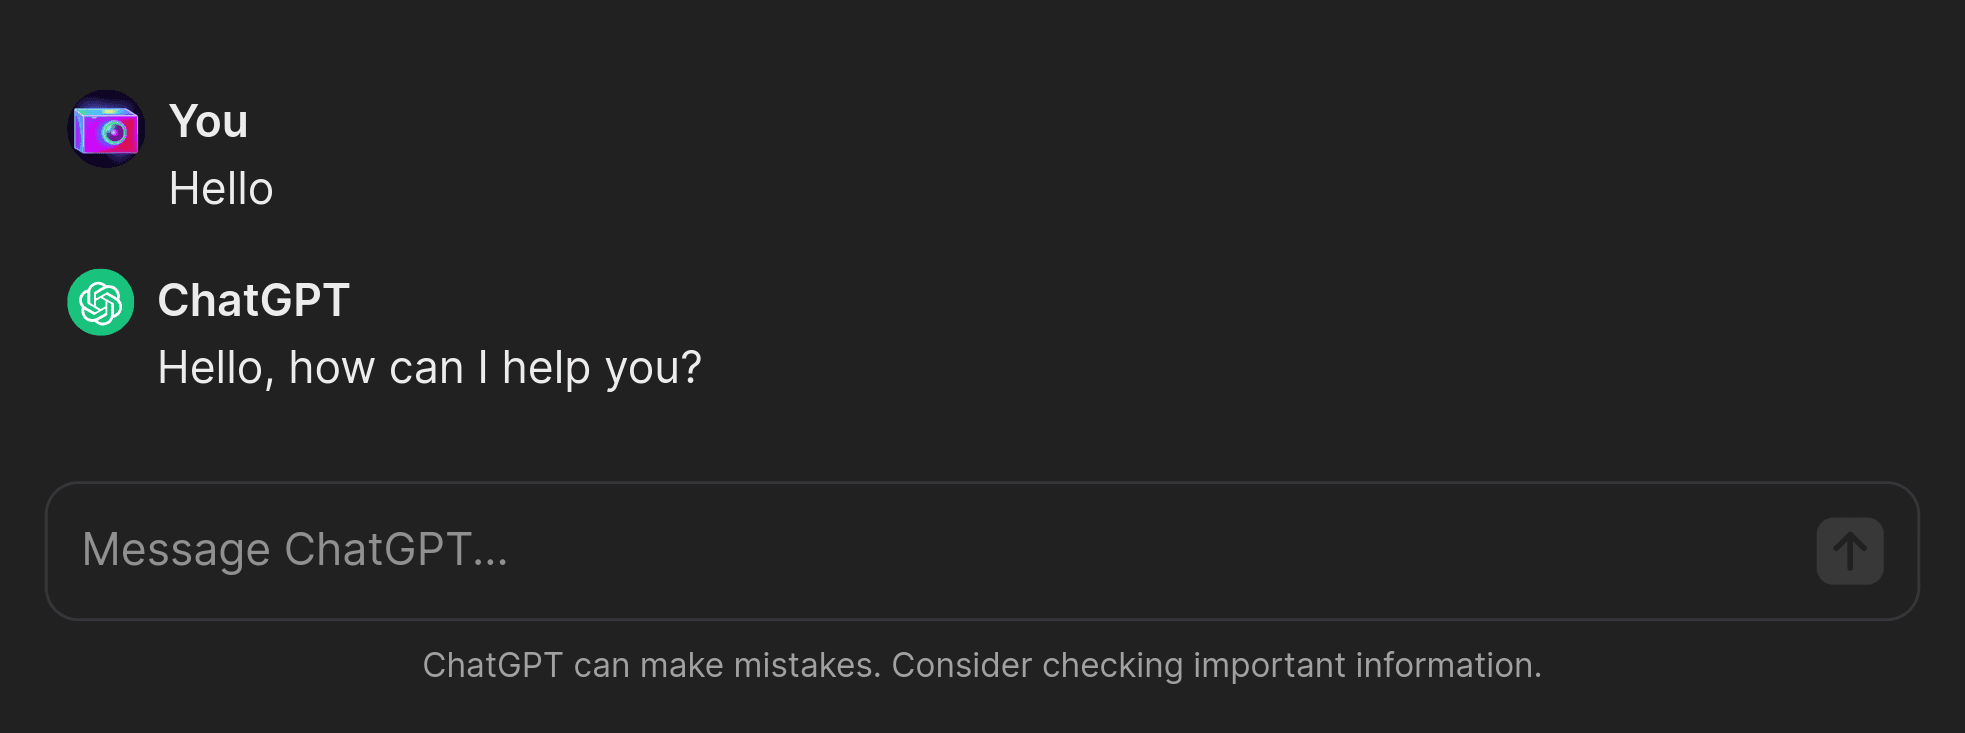Click the green ChatGPT logo avatar

pyautogui.click(x=101, y=302)
